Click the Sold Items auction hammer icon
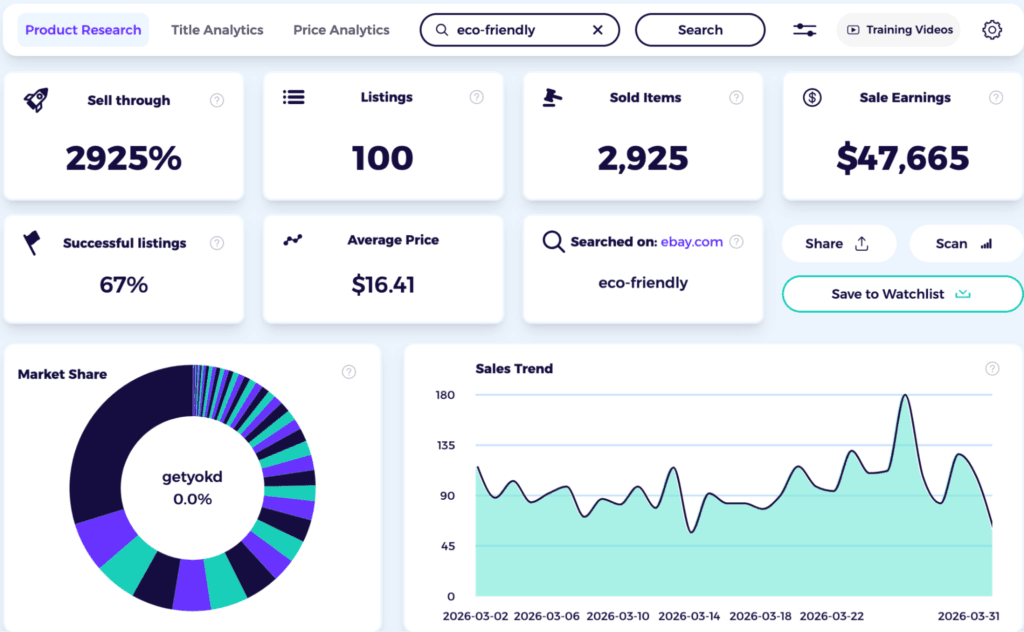The image size is (1024, 632). 552,97
